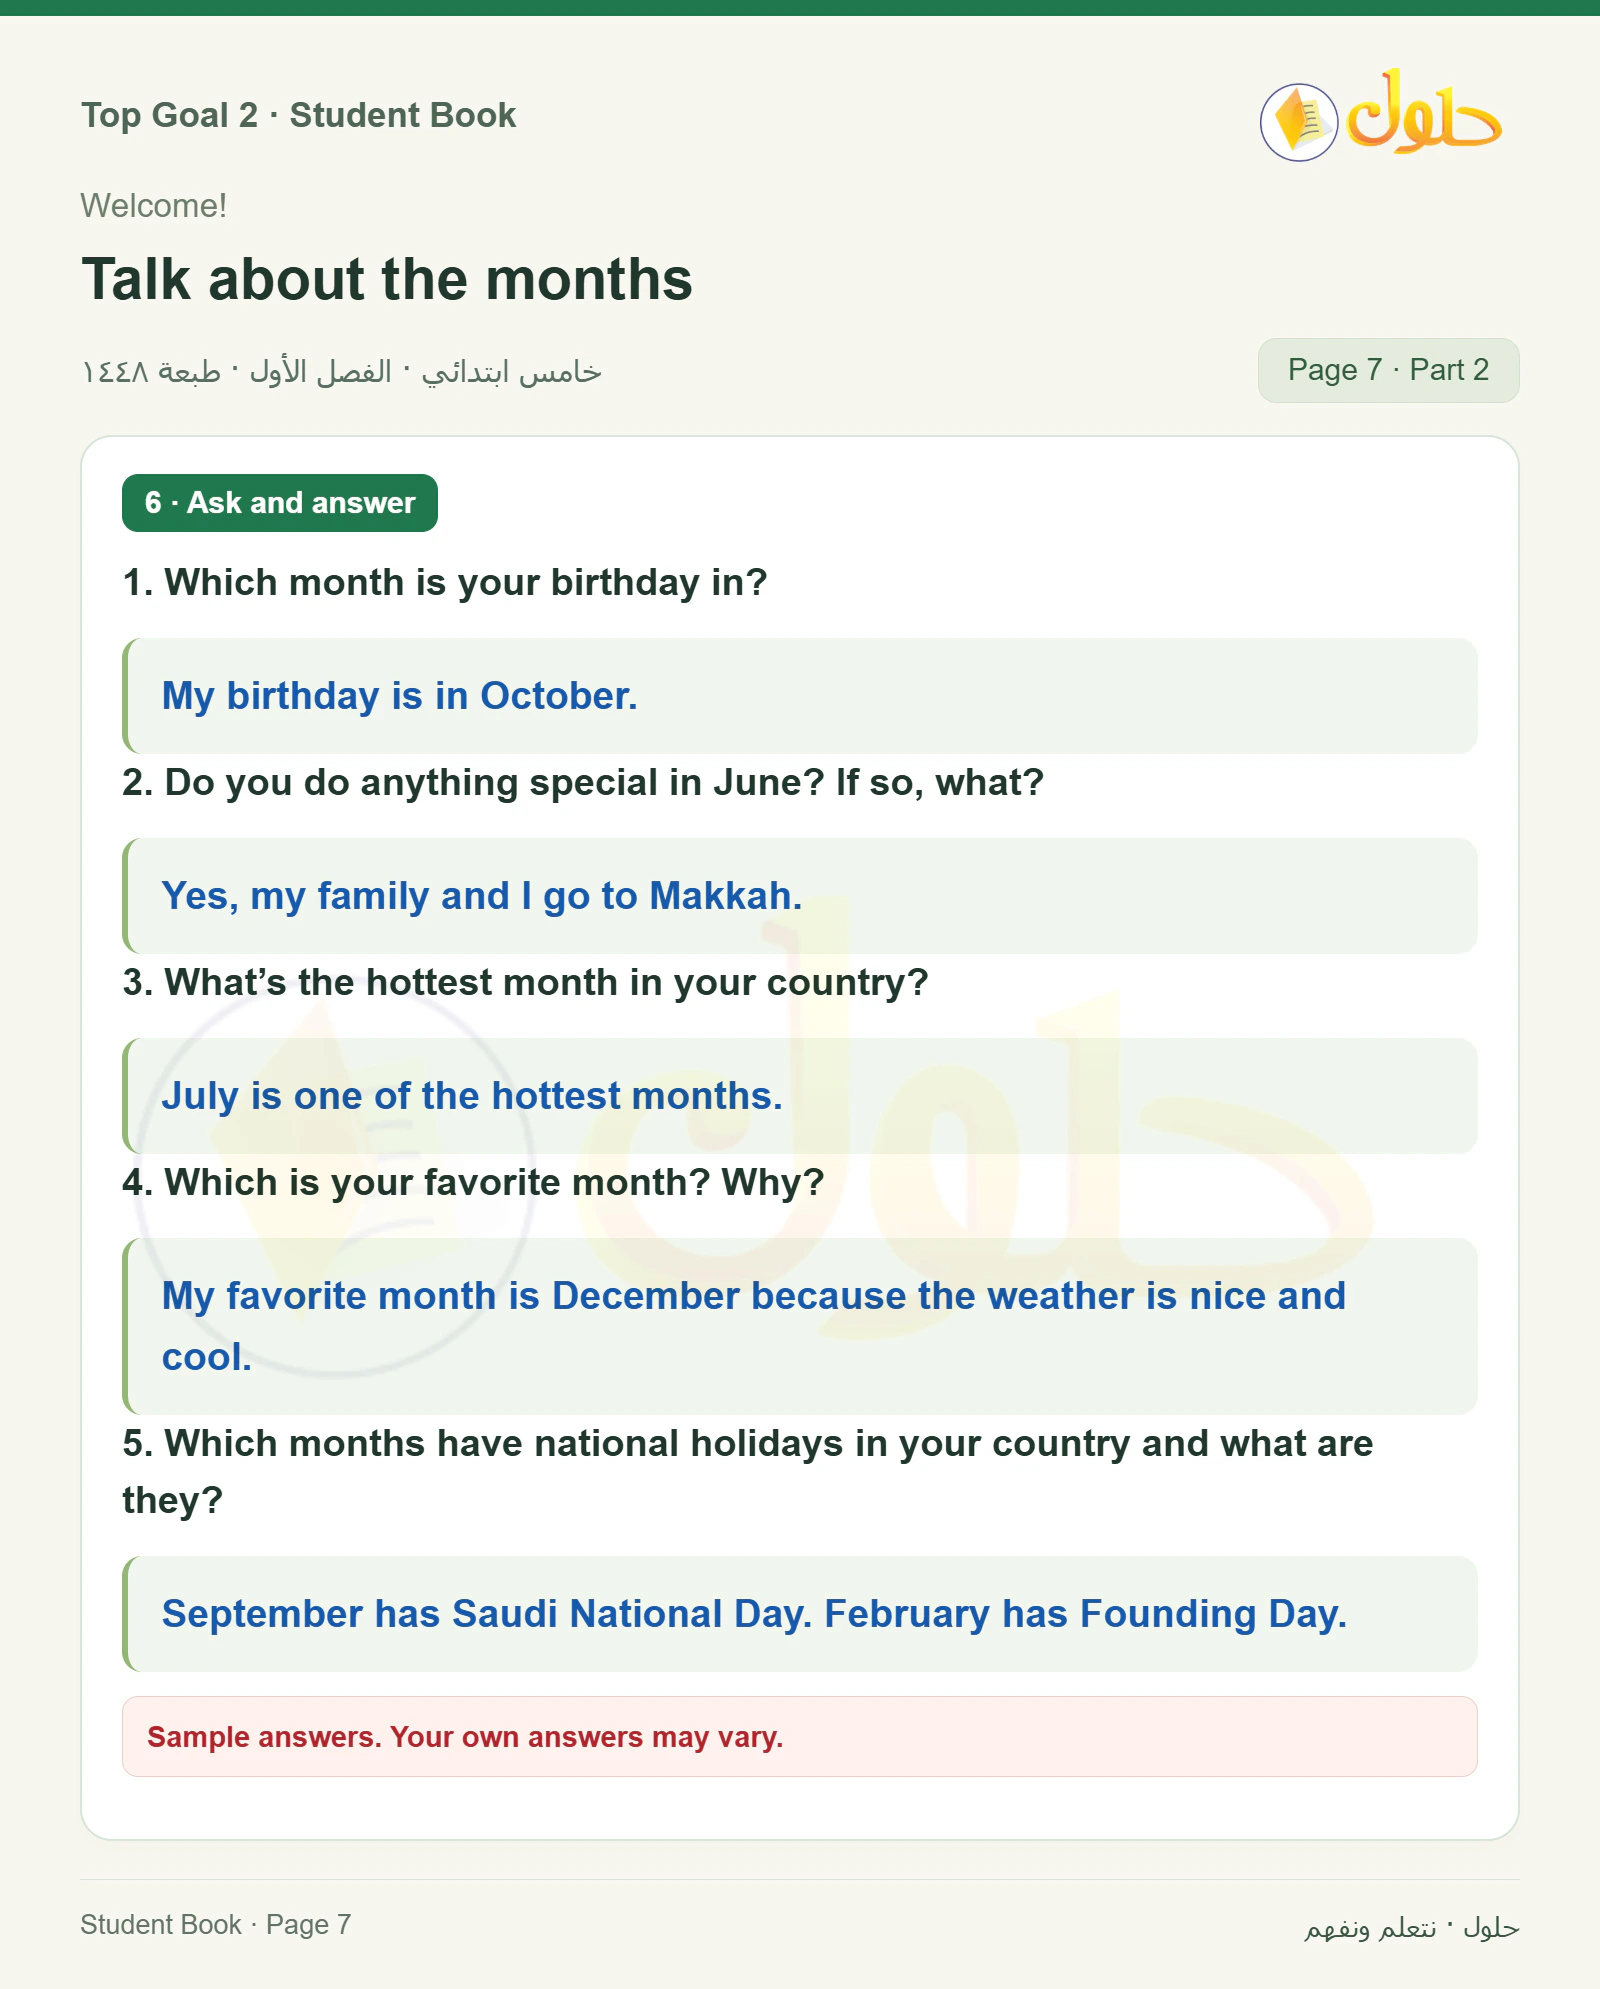
Task: Select the Top Goal 2 · Student Book header
Action: click(299, 115)
